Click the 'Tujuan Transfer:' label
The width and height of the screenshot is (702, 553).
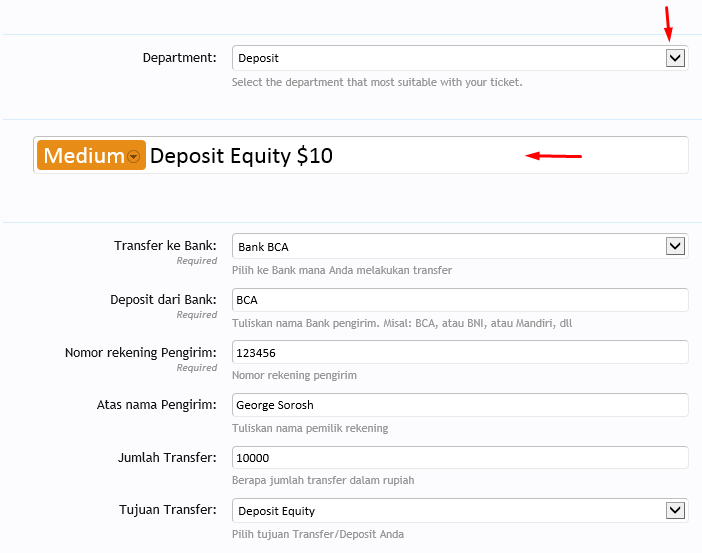[167, 510]
